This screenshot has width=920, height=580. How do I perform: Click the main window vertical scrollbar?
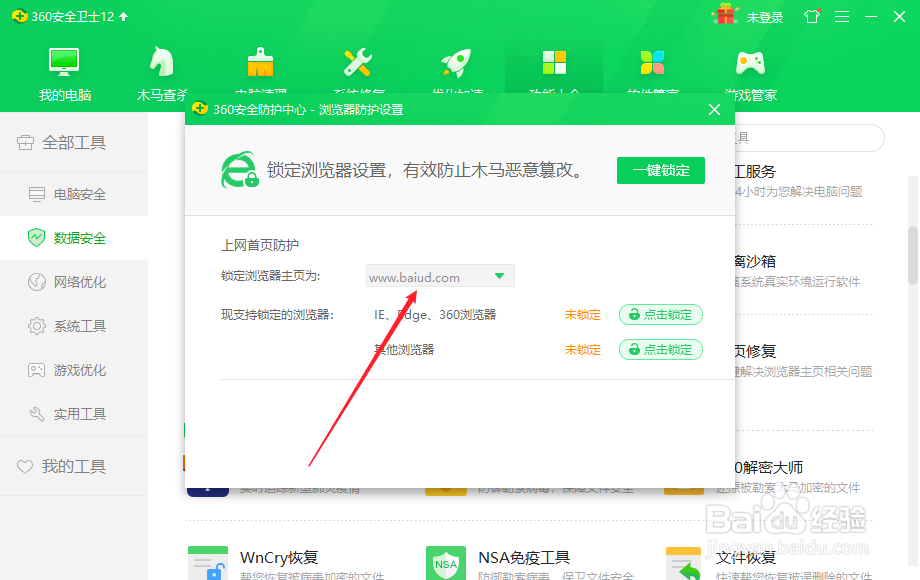pos(914,255)
